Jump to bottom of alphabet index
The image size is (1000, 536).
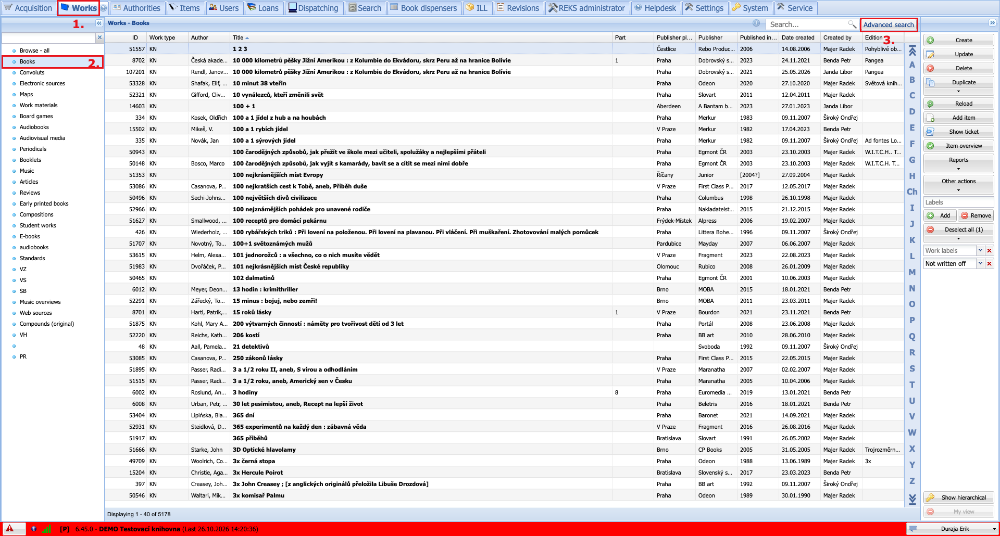pos(912,498)
